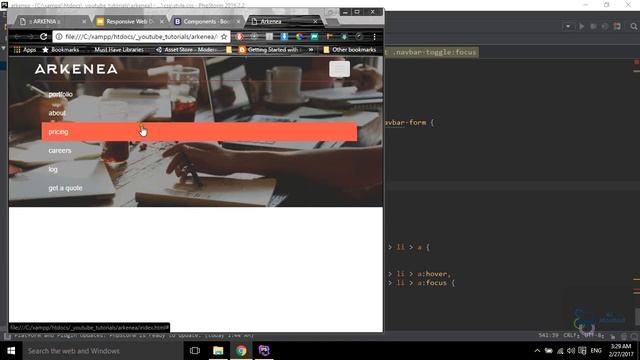Open the taskbar clock and date
Image resolution: width=640 pixels, height=360 pixels.
coord(621,351)
